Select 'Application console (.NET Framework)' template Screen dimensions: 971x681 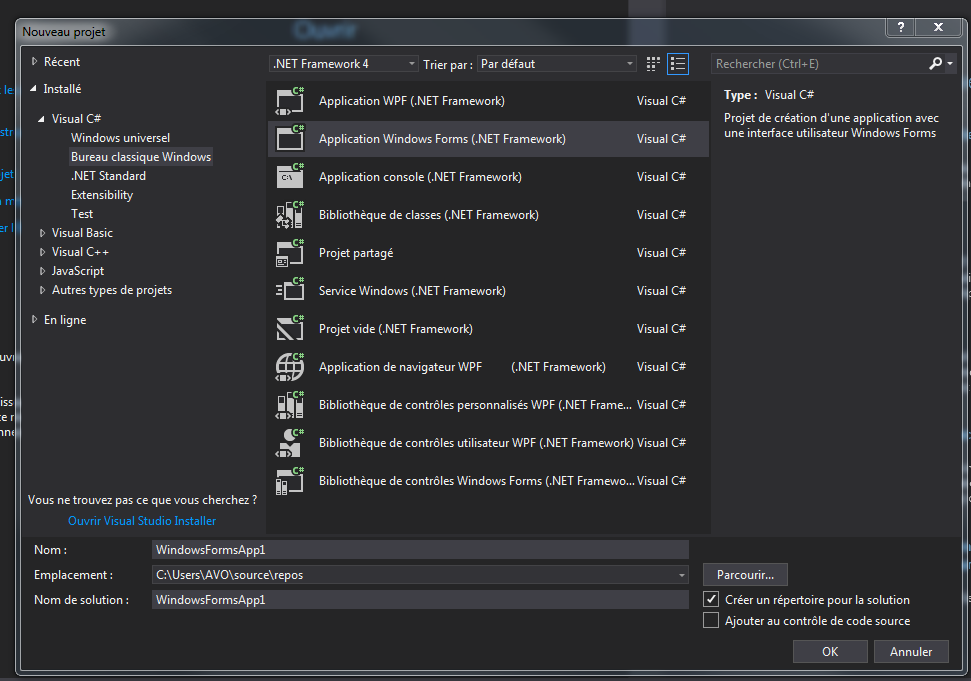(x=488, y=176)
